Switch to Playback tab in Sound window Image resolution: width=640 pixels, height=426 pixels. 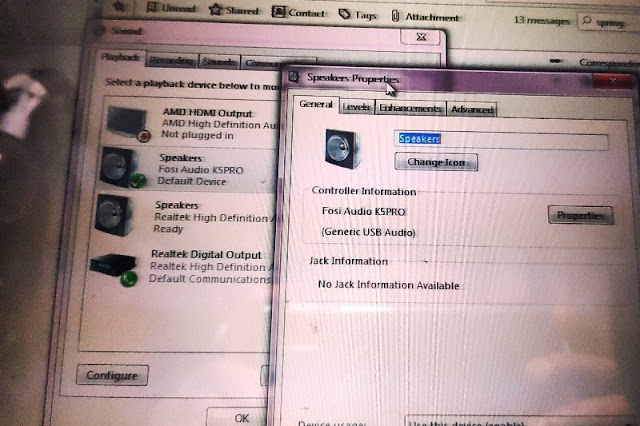pyautogui.click(x=120, y=57)
